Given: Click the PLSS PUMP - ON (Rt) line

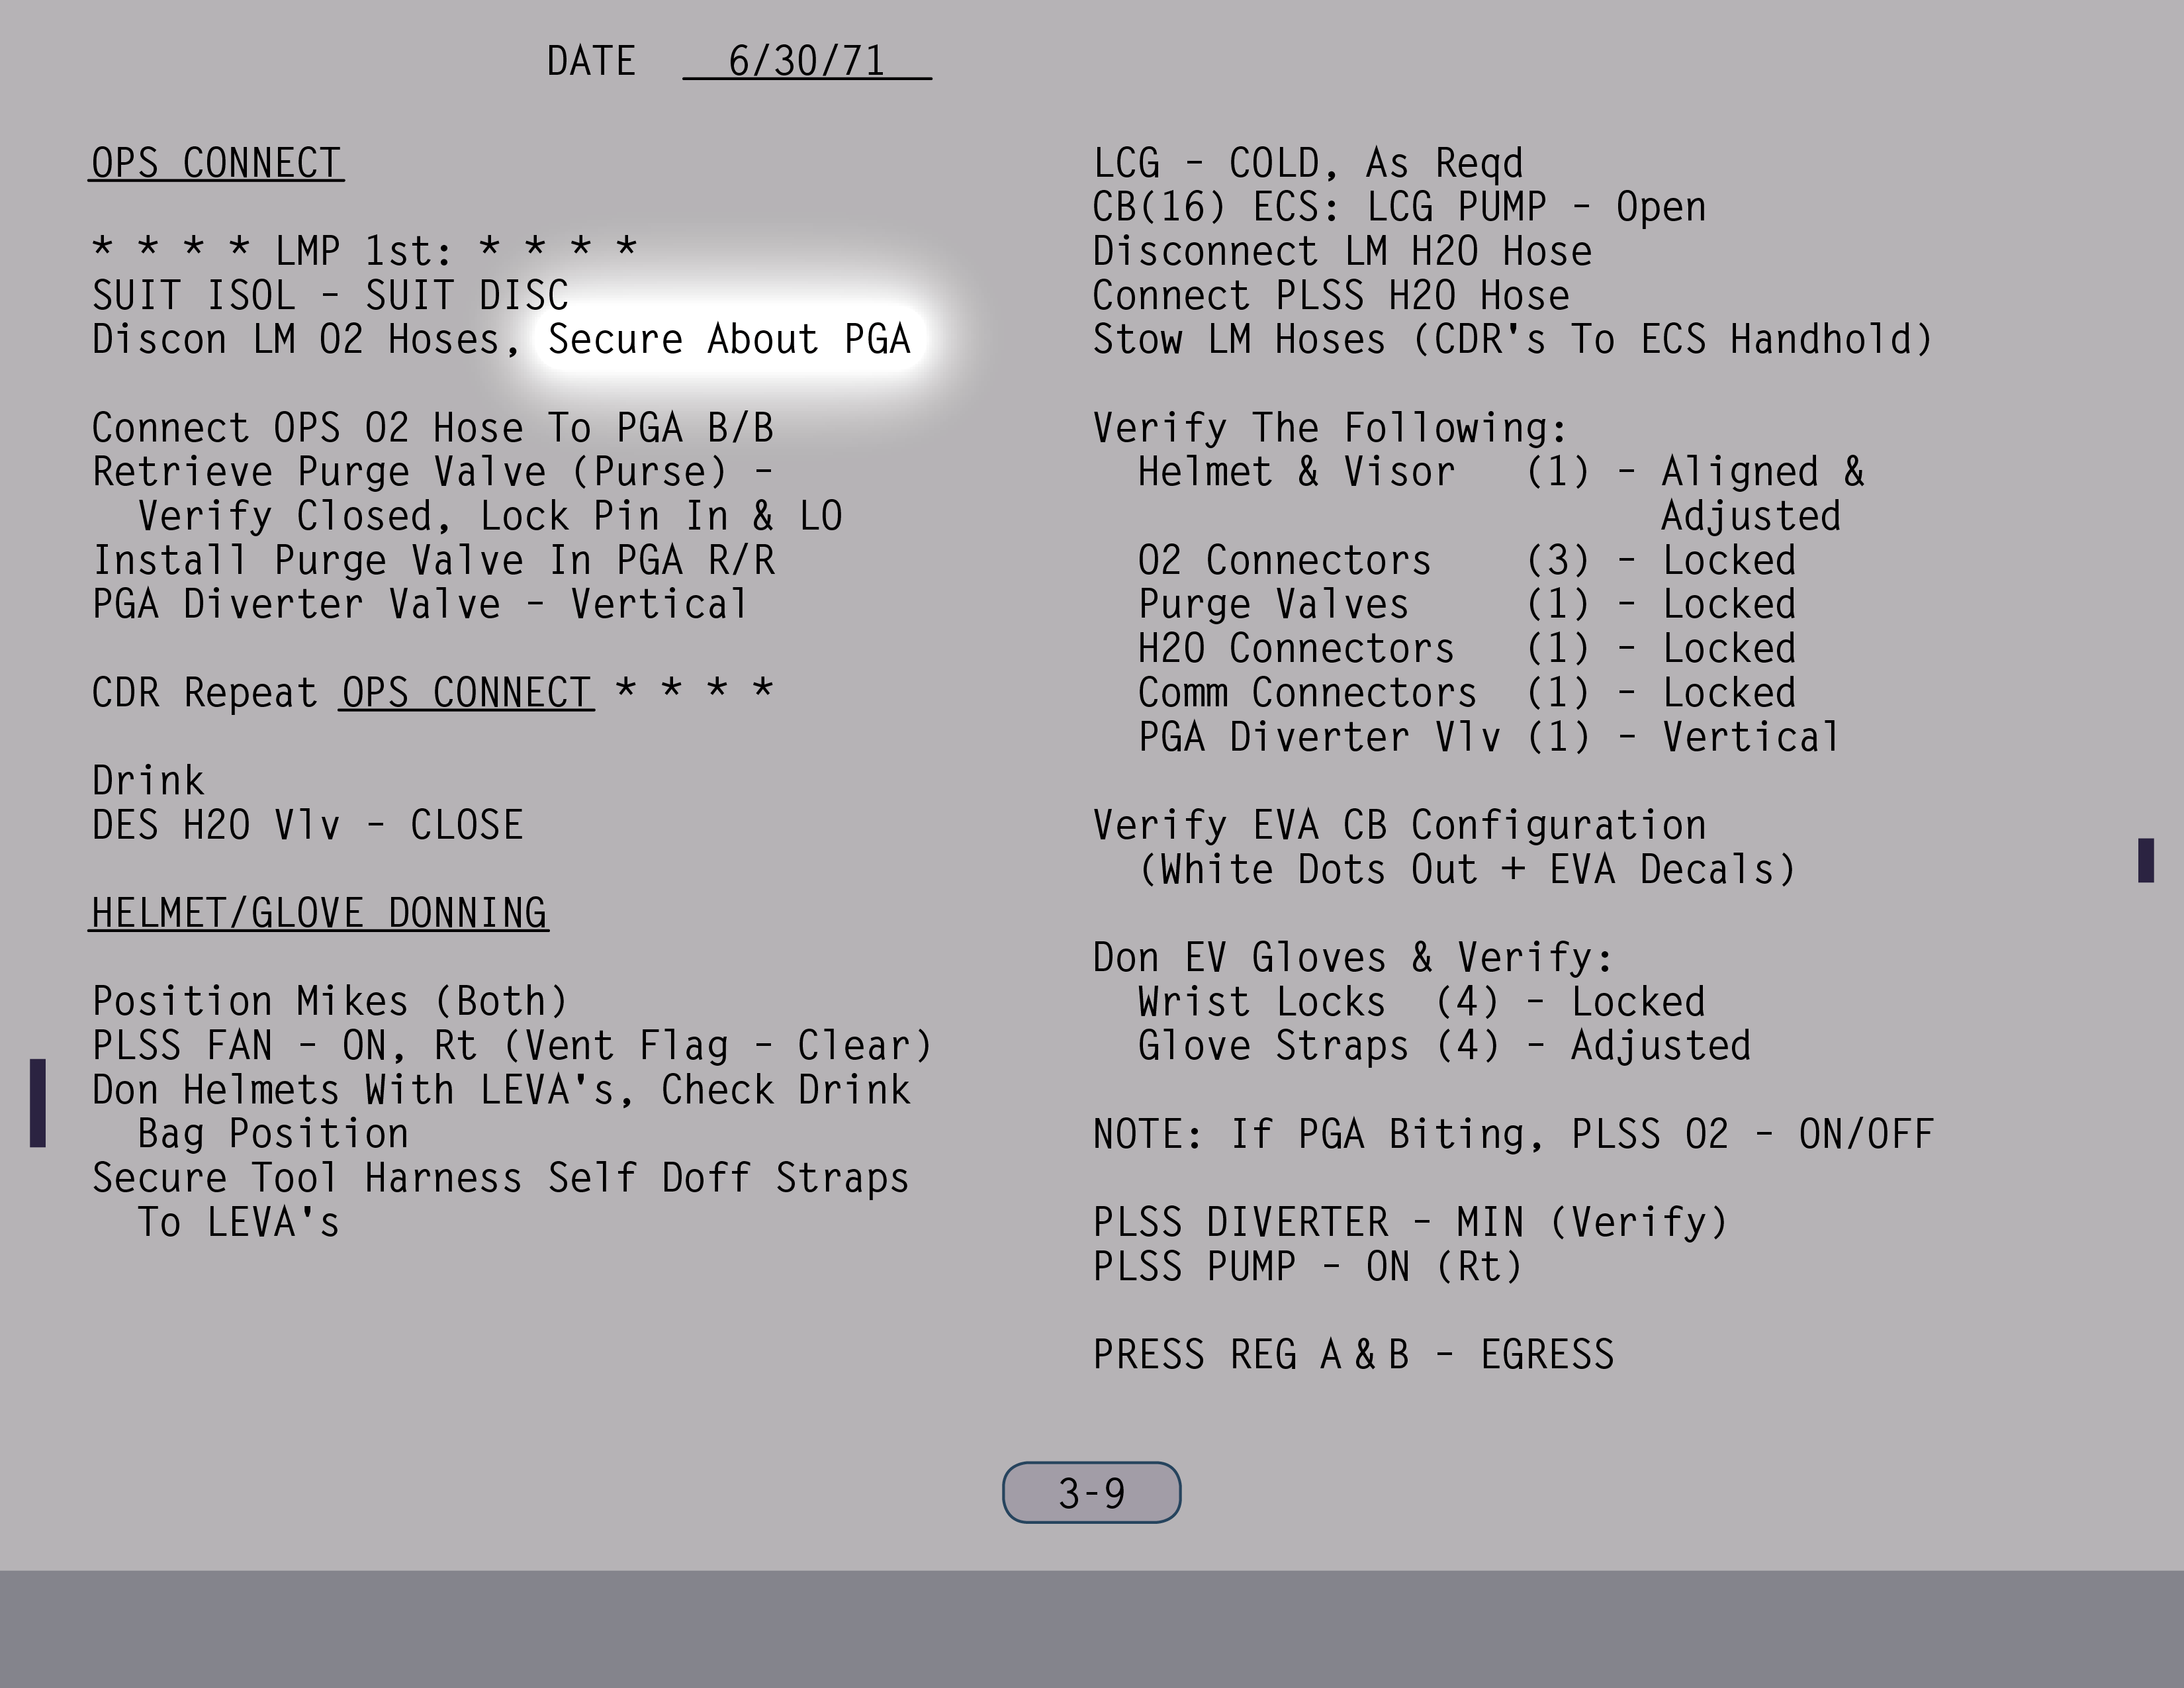Looking at the screenshot, I should (1307, 1267).
